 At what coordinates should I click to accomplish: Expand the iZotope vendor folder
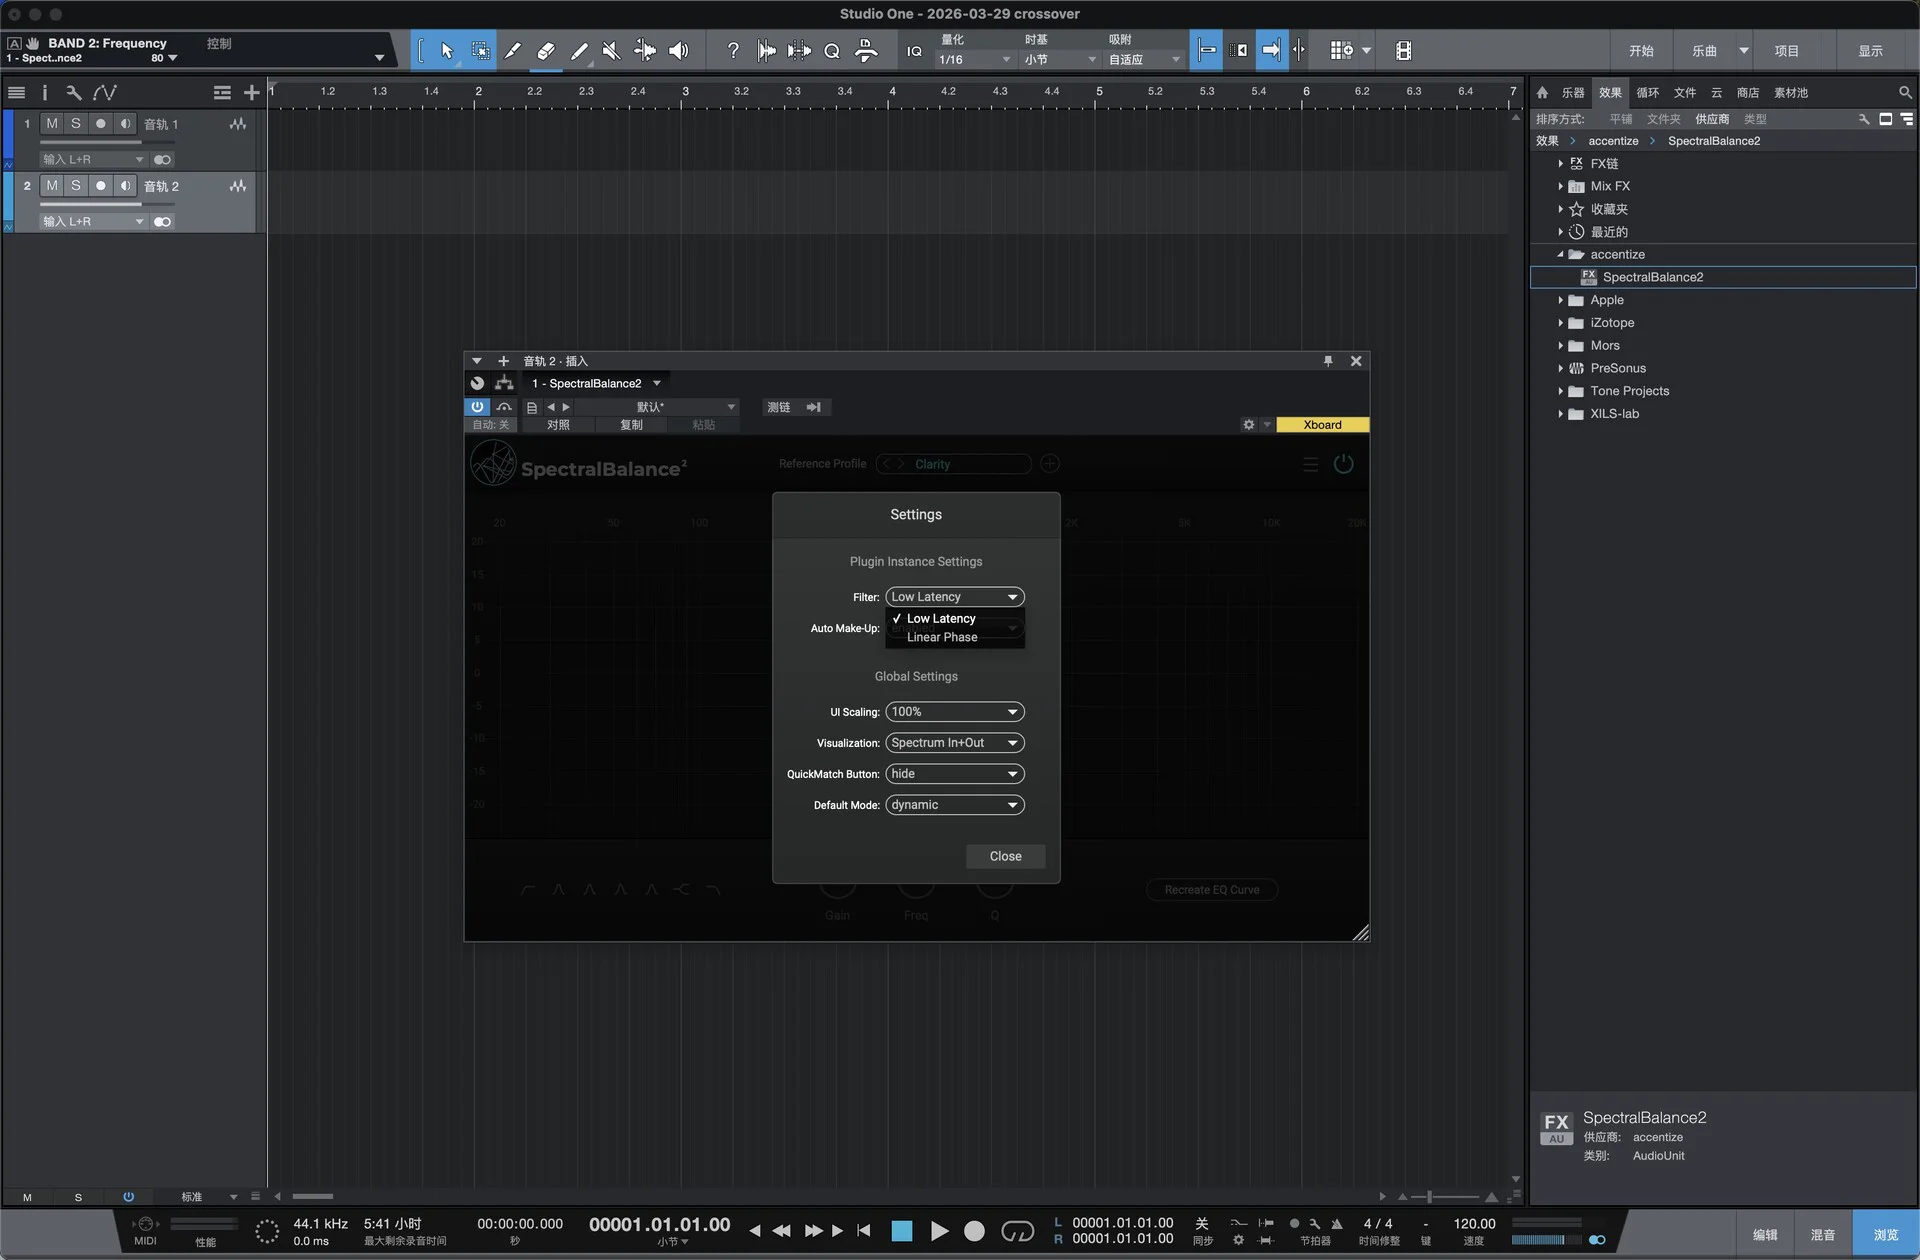(x=1560, y=323)
